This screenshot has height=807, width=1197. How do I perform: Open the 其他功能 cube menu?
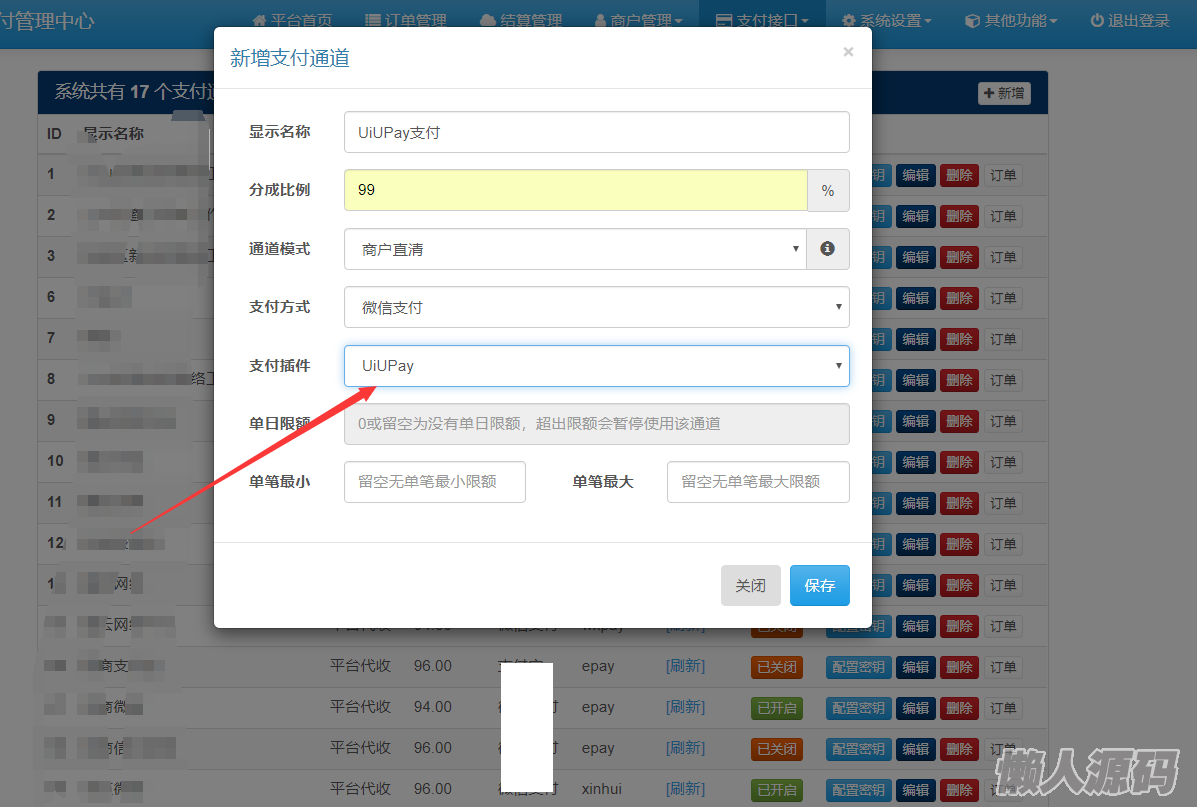pos(1010,20)
